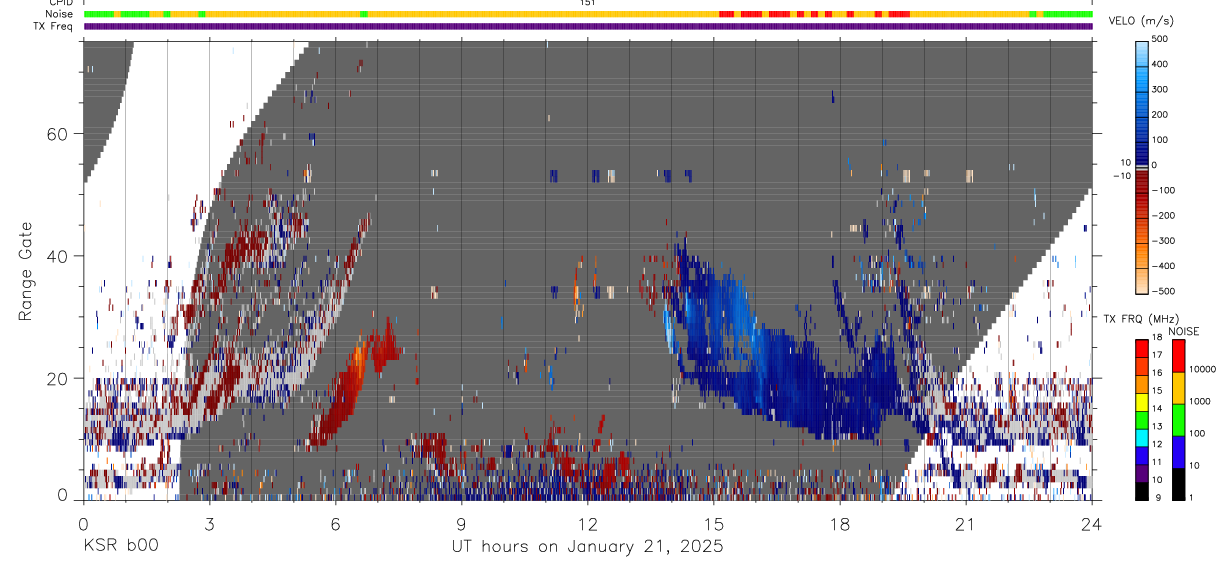Click velocity scale label −500
This screenshot has height=567, width=1228.
[1162, 291]
